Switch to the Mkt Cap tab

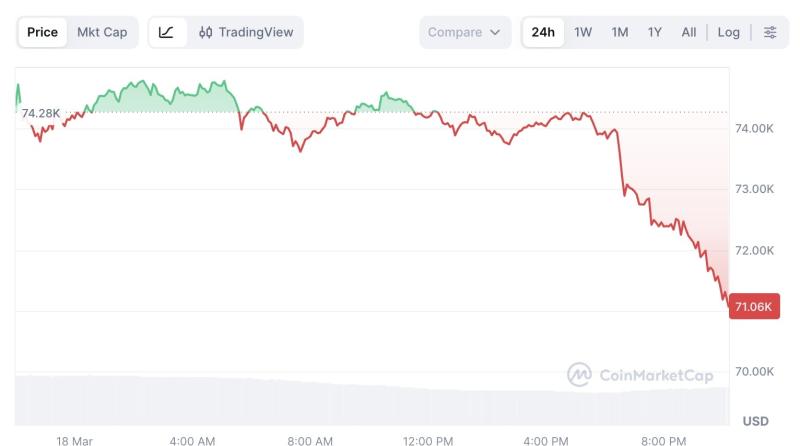(102, 32)
